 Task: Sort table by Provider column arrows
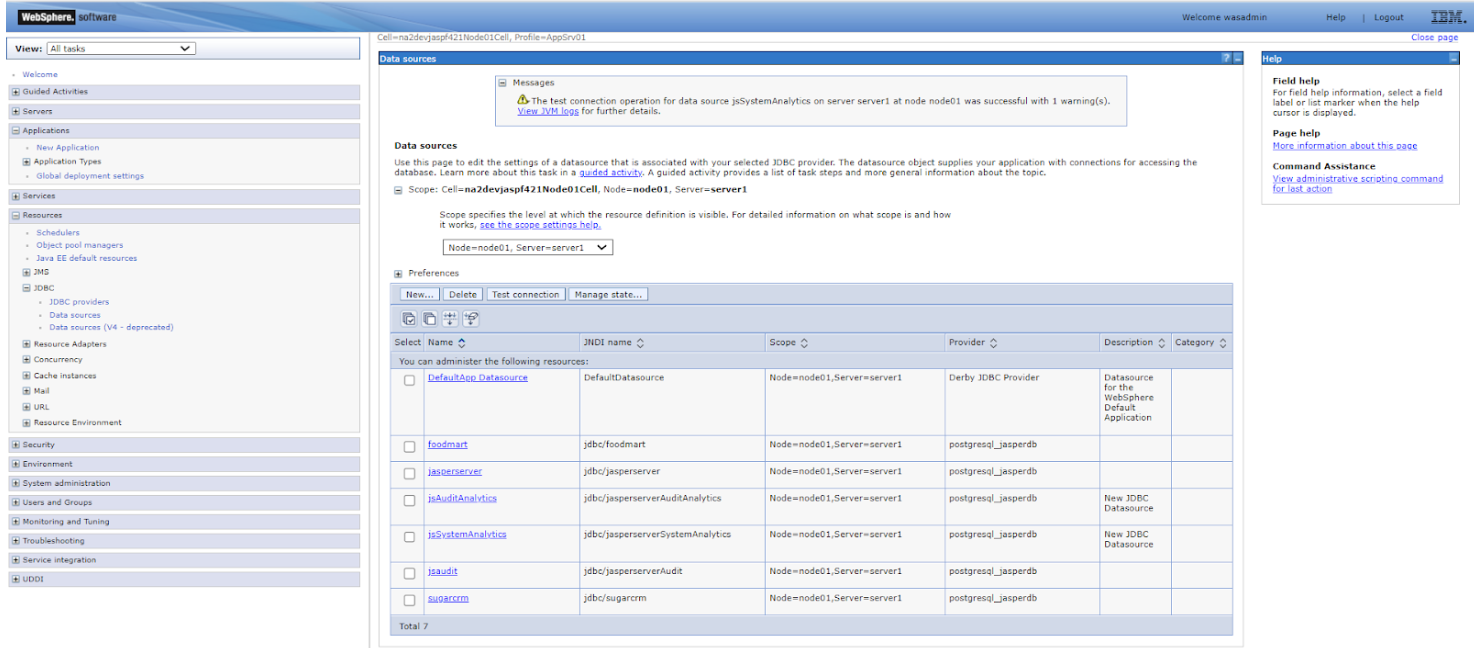993,343
